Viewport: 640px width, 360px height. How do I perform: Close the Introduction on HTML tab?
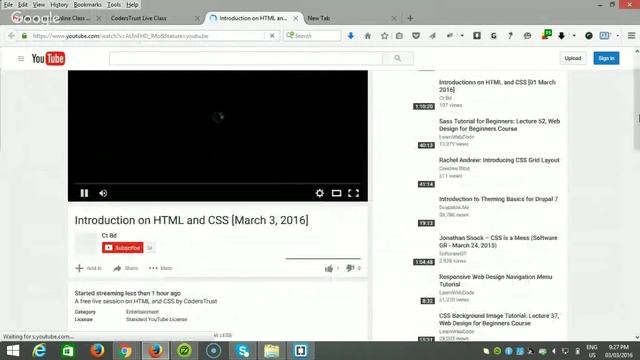point(296,18)
